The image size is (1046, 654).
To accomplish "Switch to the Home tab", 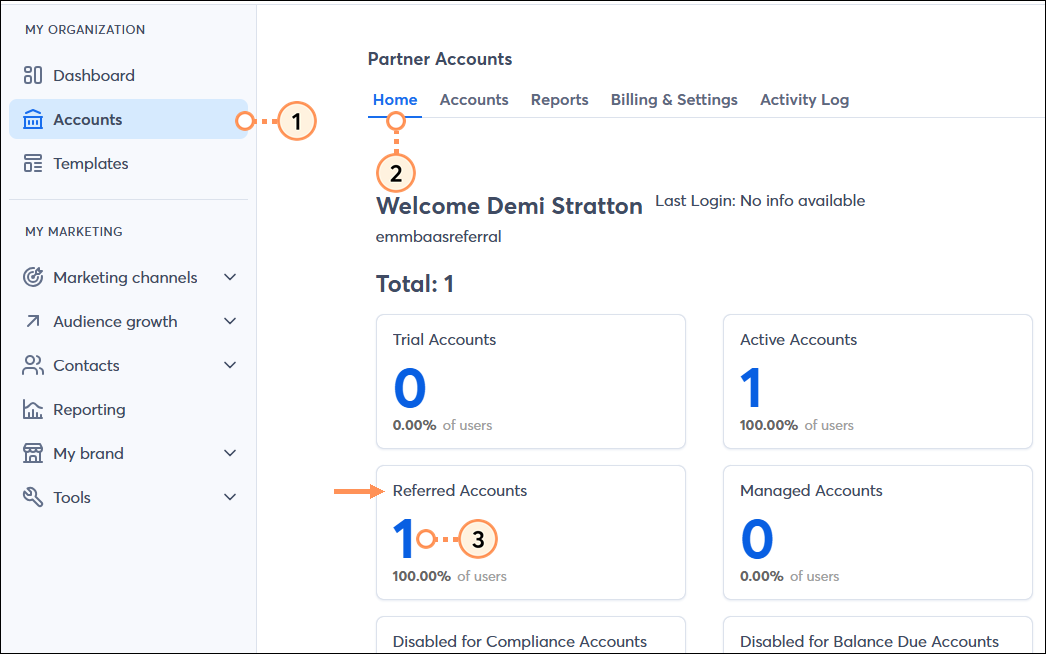I will tap(395, 100).
